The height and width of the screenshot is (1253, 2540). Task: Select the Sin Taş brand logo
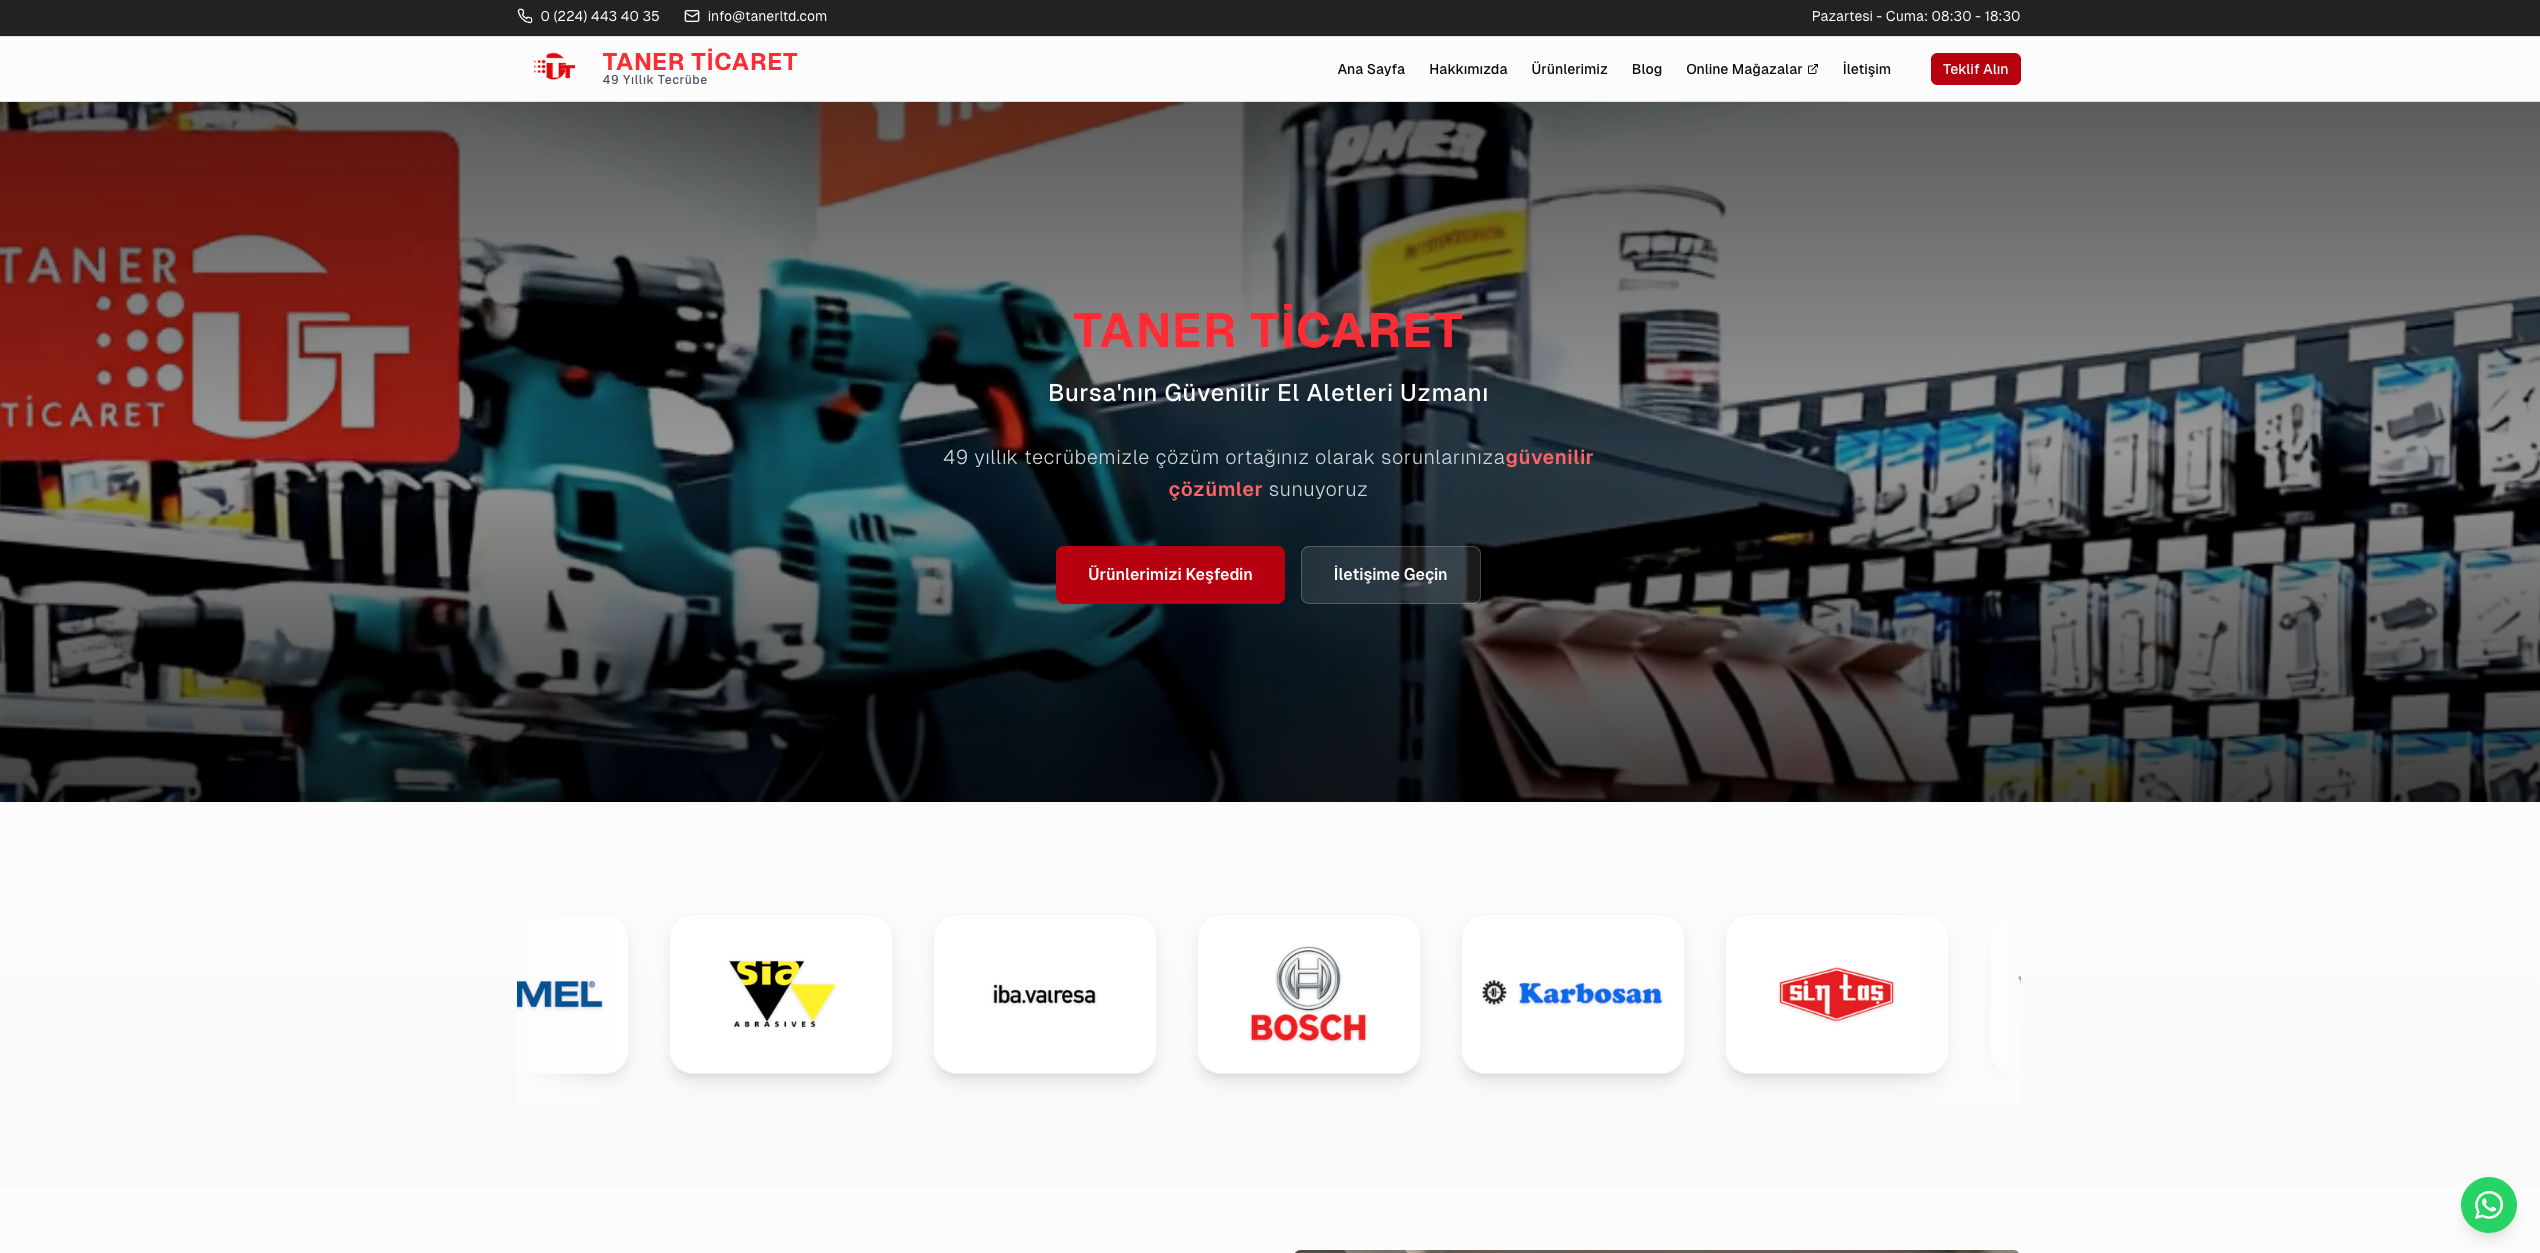pyautogui.click(x=1836, y=994)
